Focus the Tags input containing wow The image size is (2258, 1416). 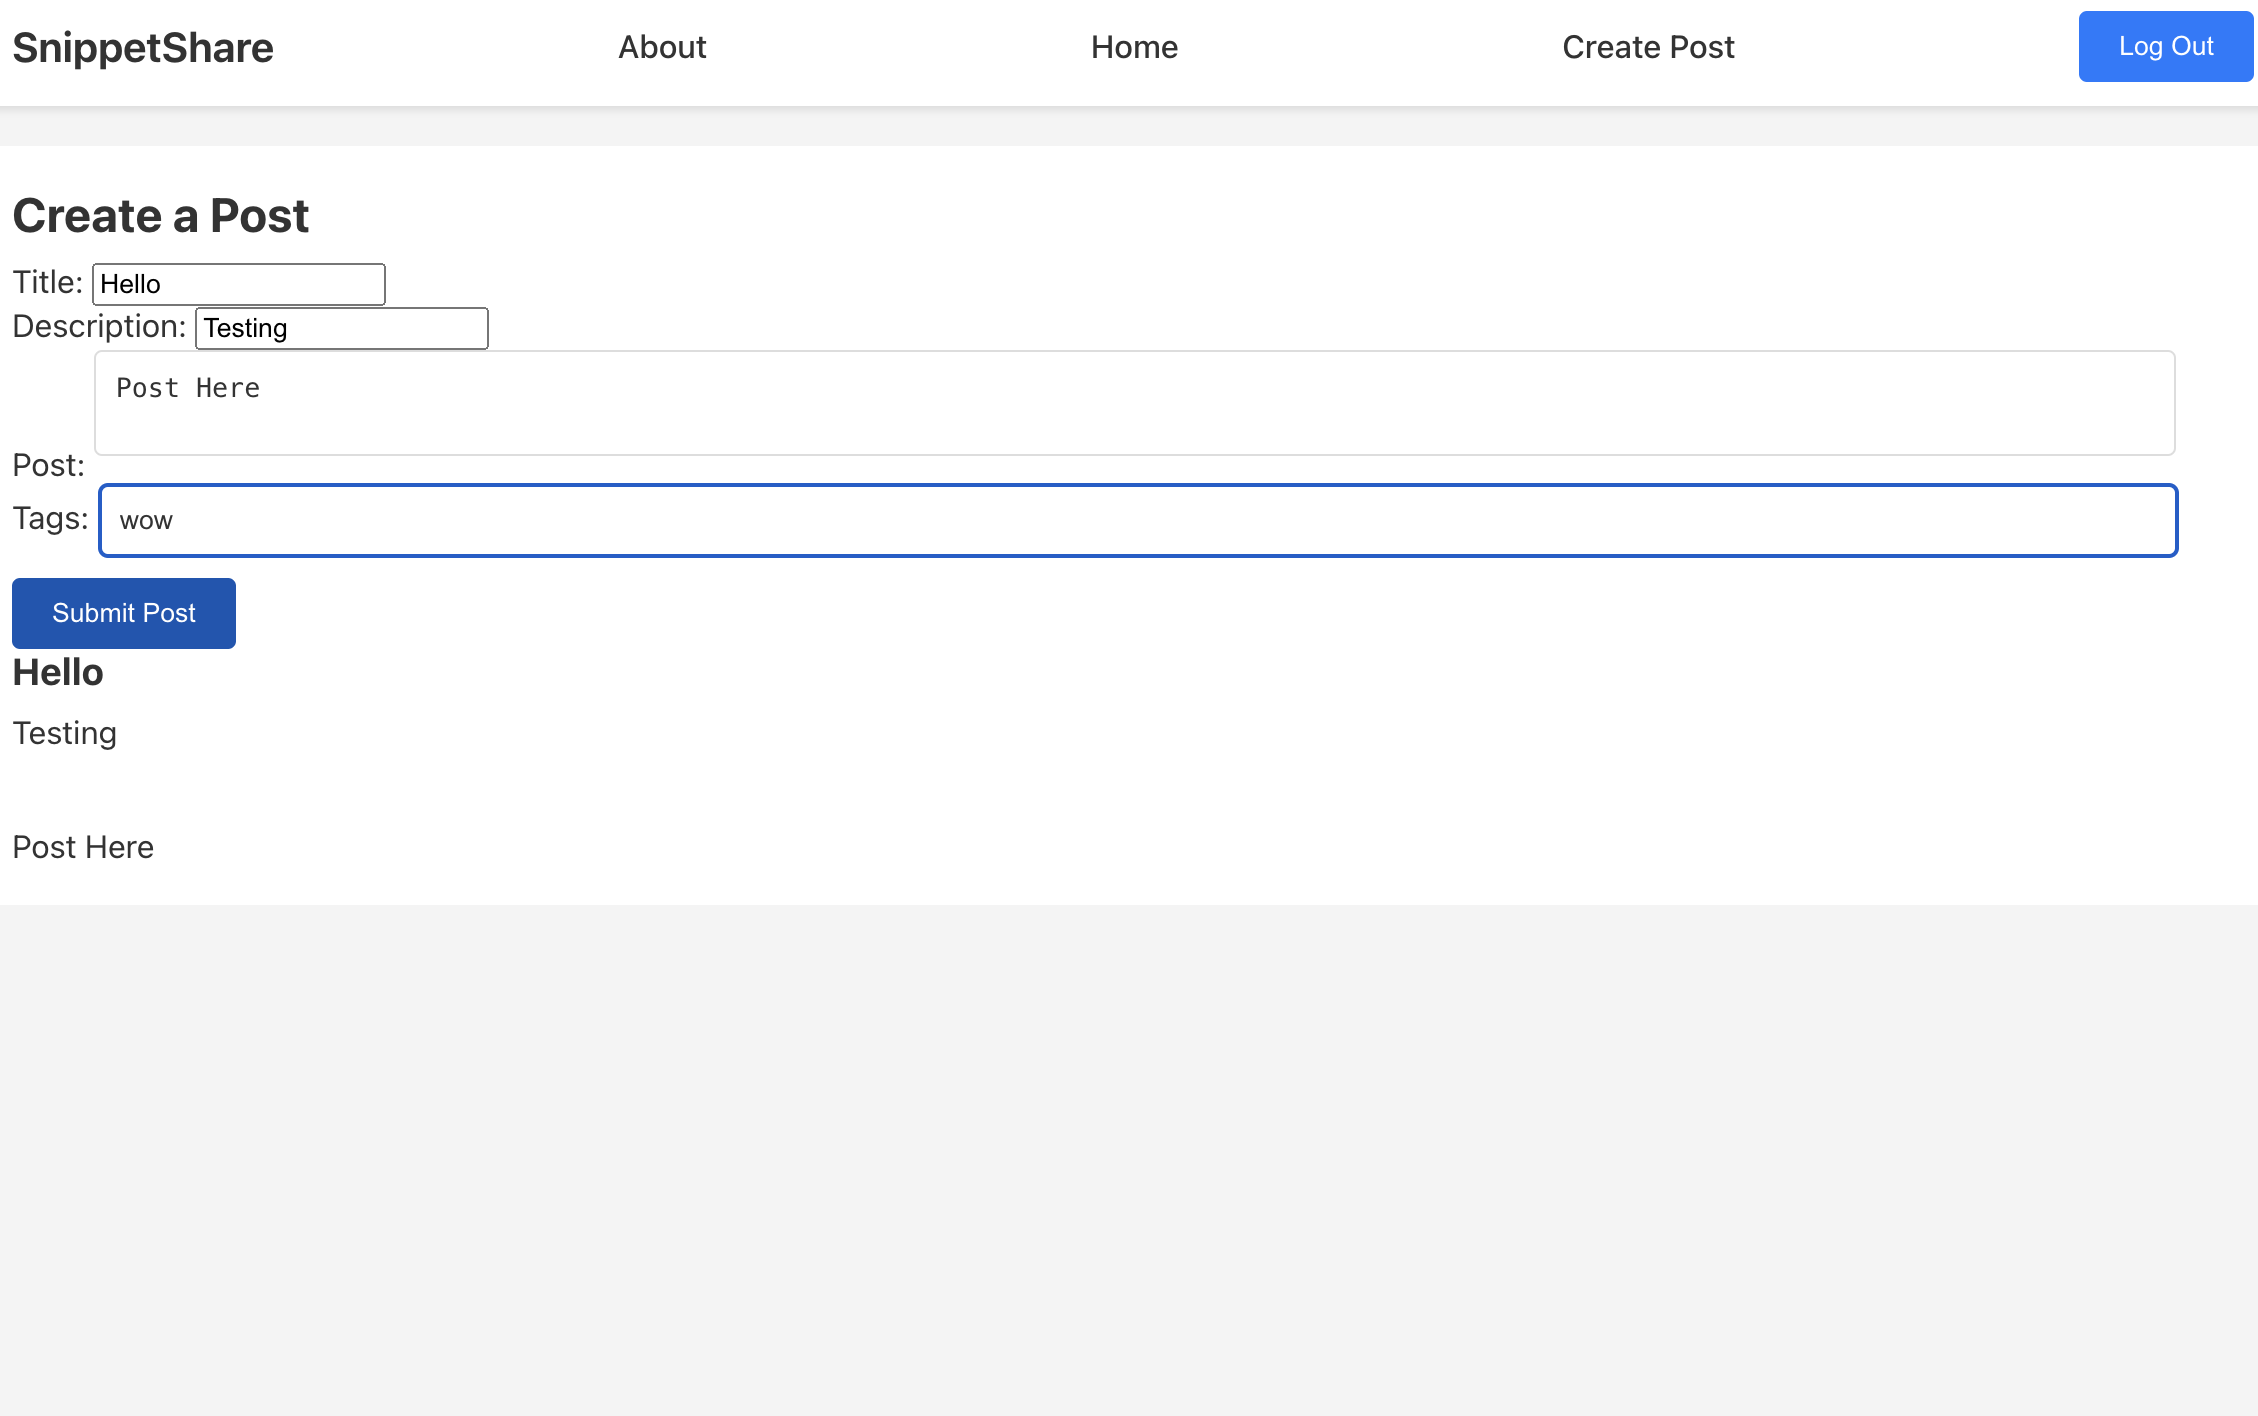pyautogui.click(x=1138, y=520)
